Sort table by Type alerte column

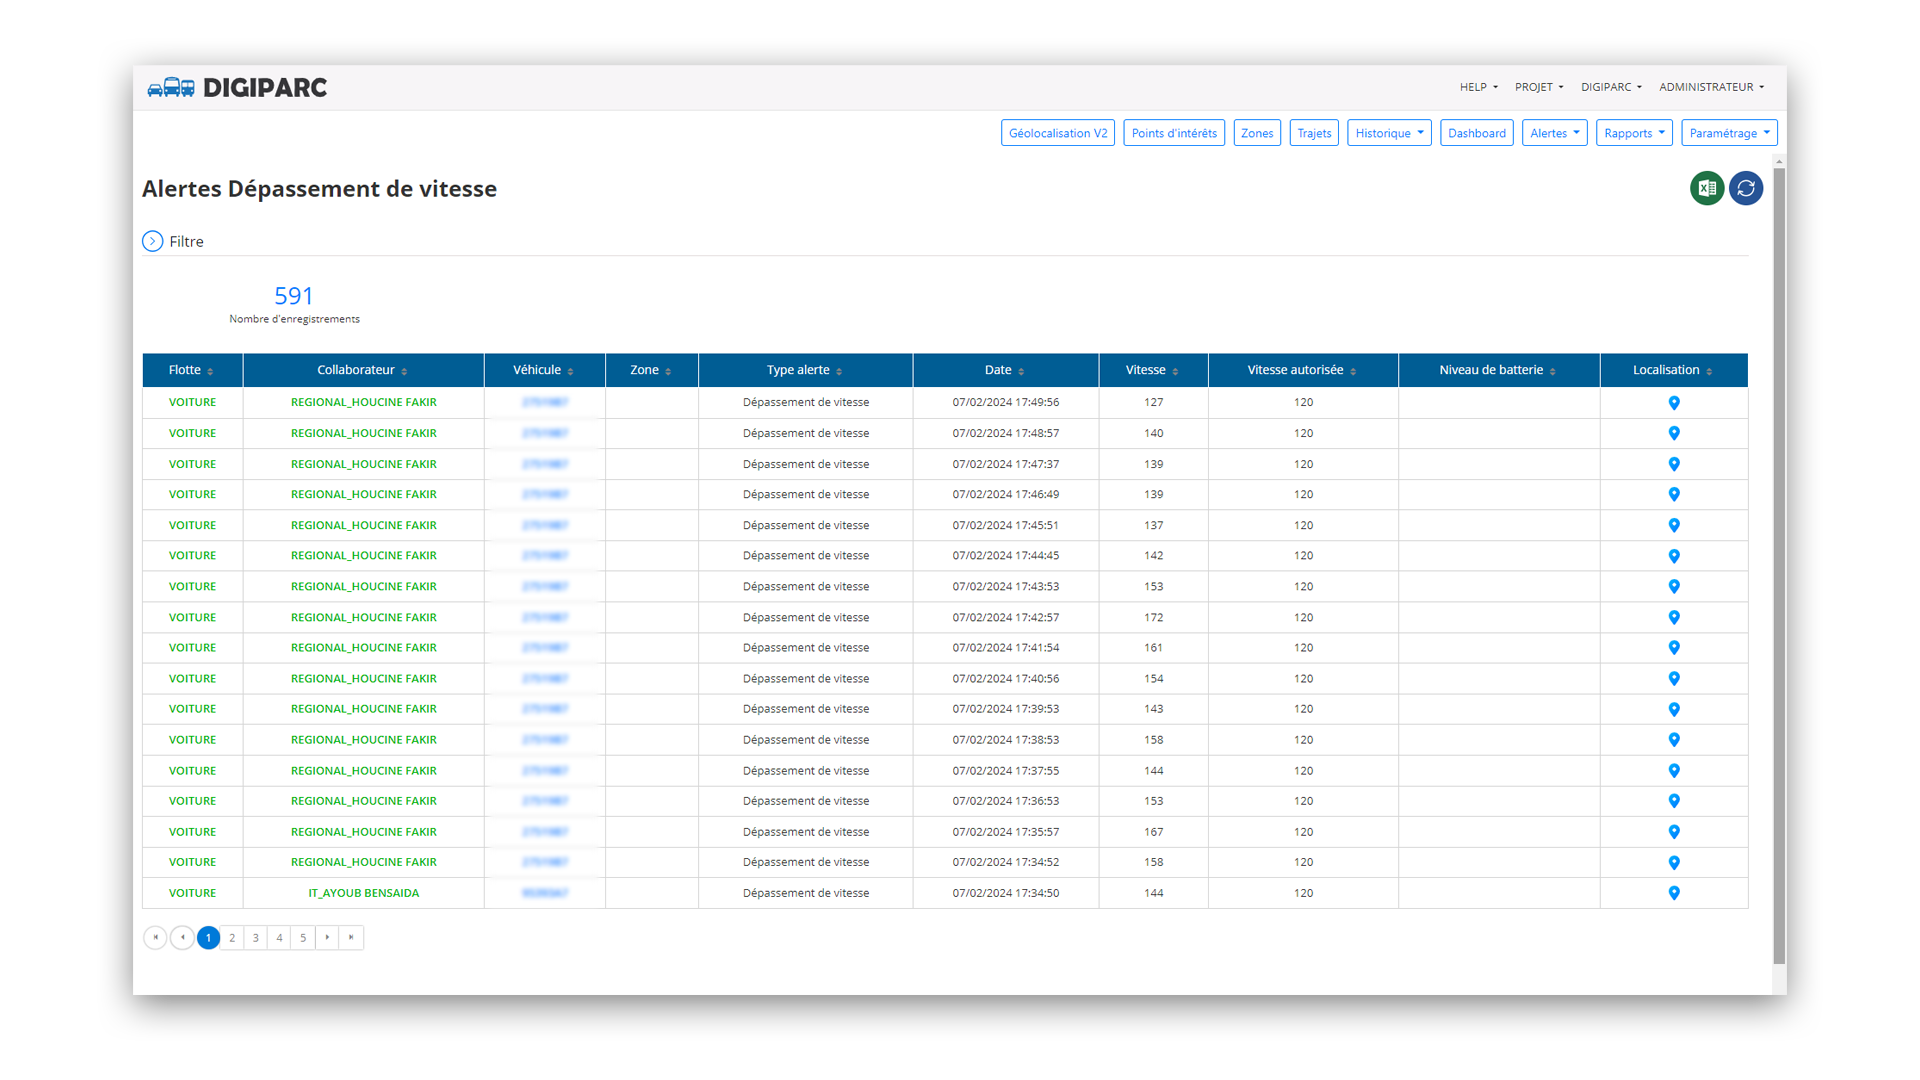[x=805, y=370]
